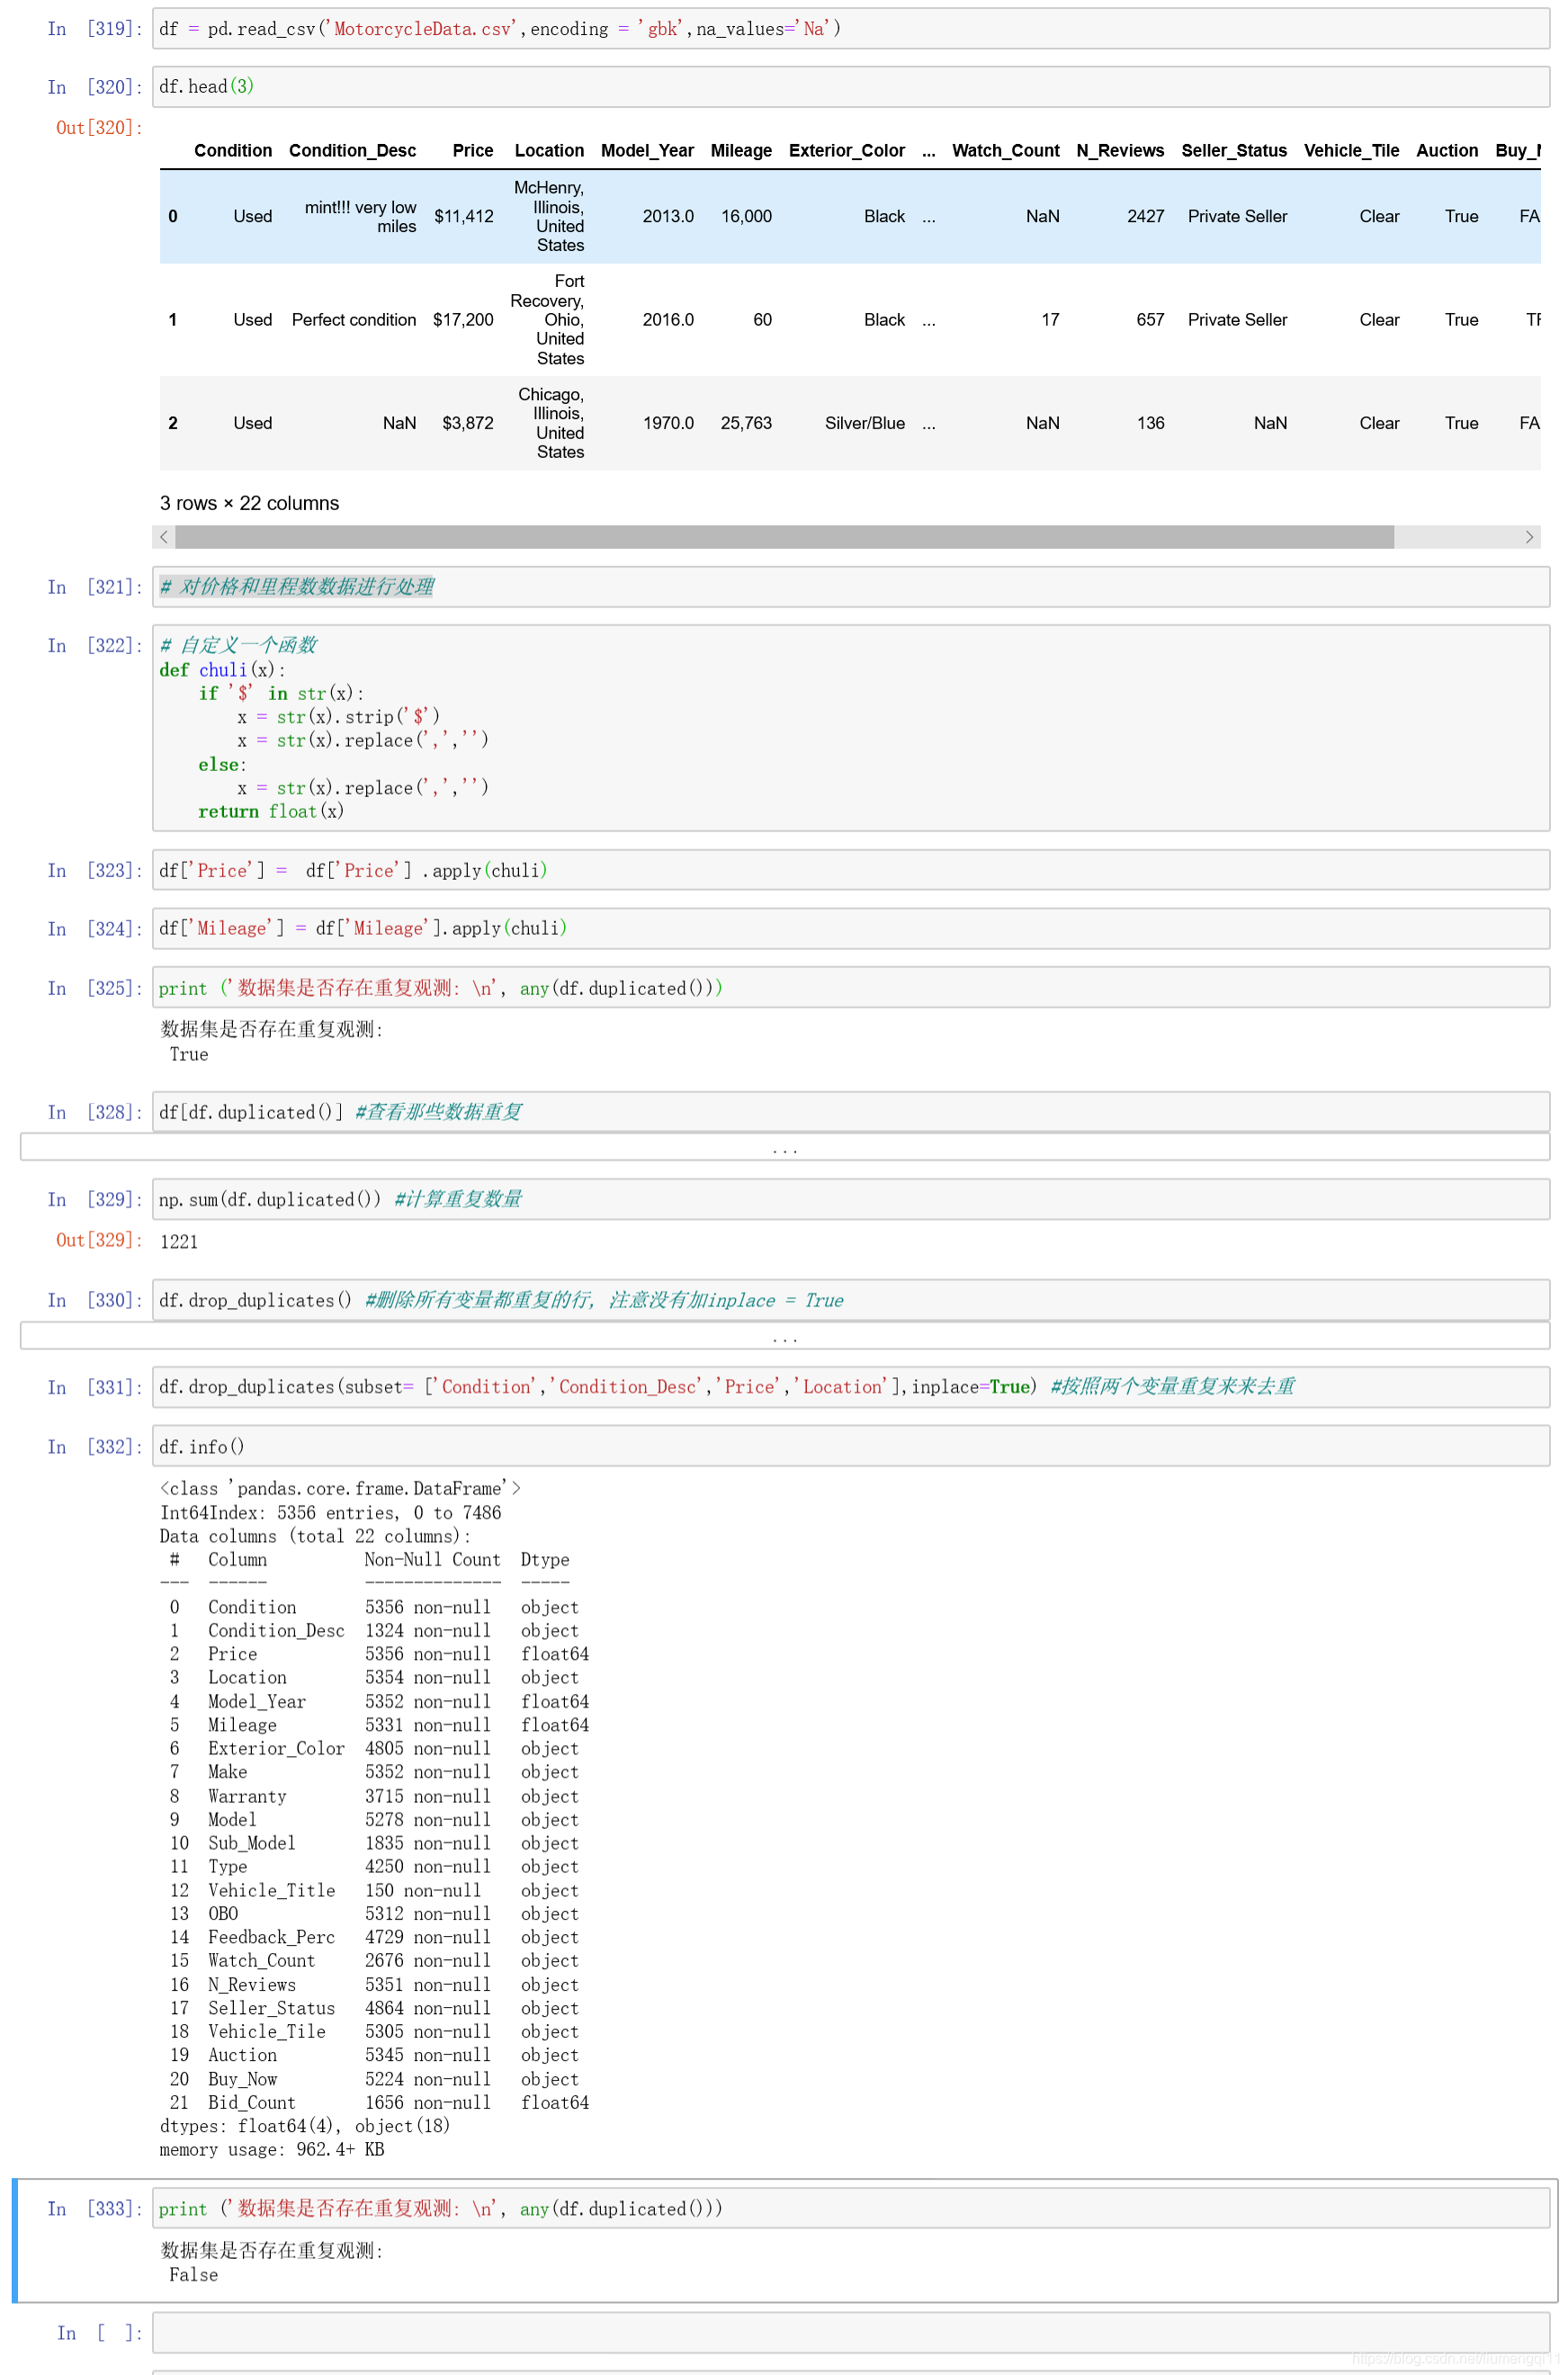Screen dimensions: 1568x2375
Task: Click the Watch_Count column header
Action: pos(1006,151)
